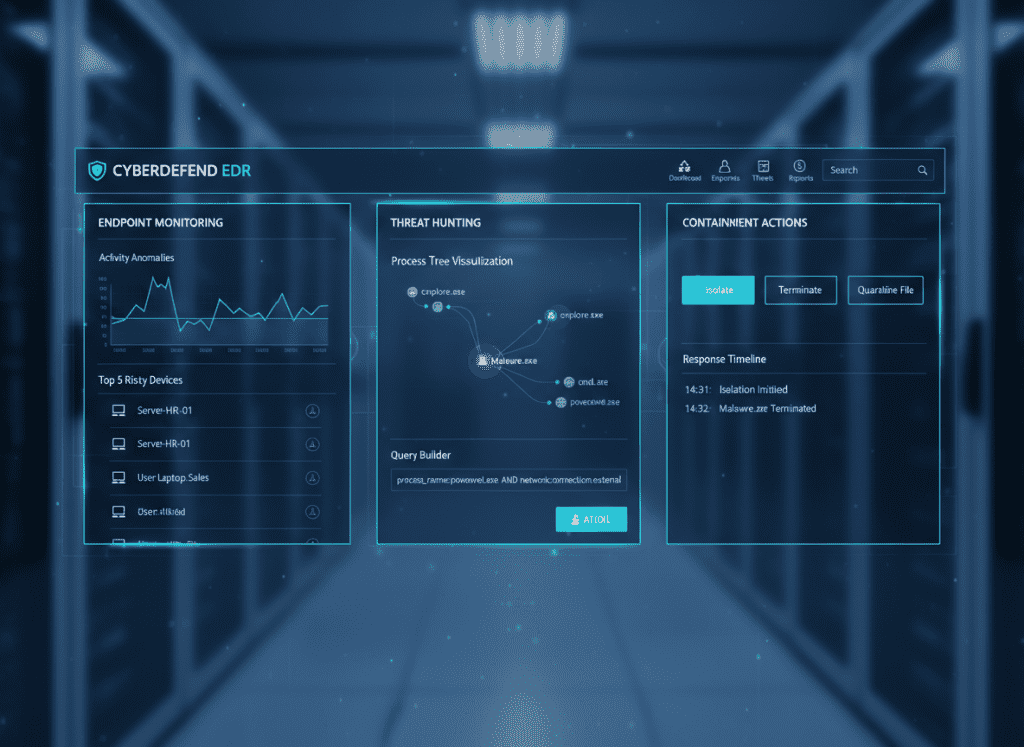Image resolution: width=1024 pixels, height=747 pixels.
Task: Open the Dashboard view from top navigation
Action: [x=684, y=169]
